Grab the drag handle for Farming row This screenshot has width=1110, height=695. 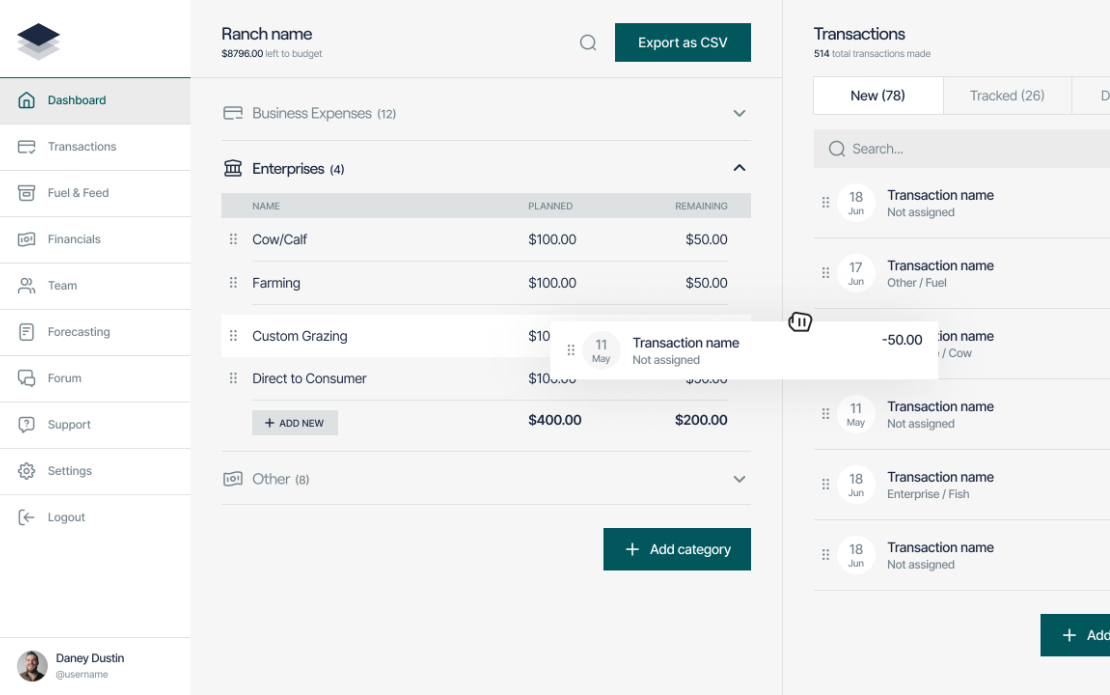click(233, 283)
